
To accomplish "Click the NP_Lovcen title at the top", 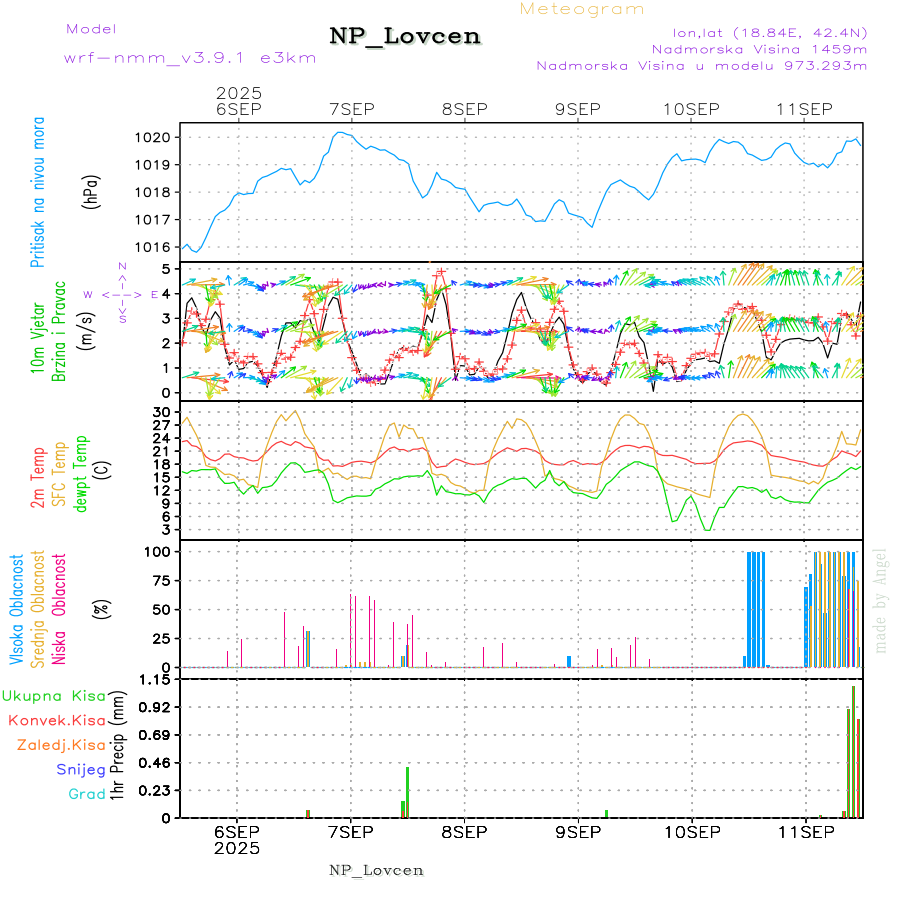I will tap(405, 37).
